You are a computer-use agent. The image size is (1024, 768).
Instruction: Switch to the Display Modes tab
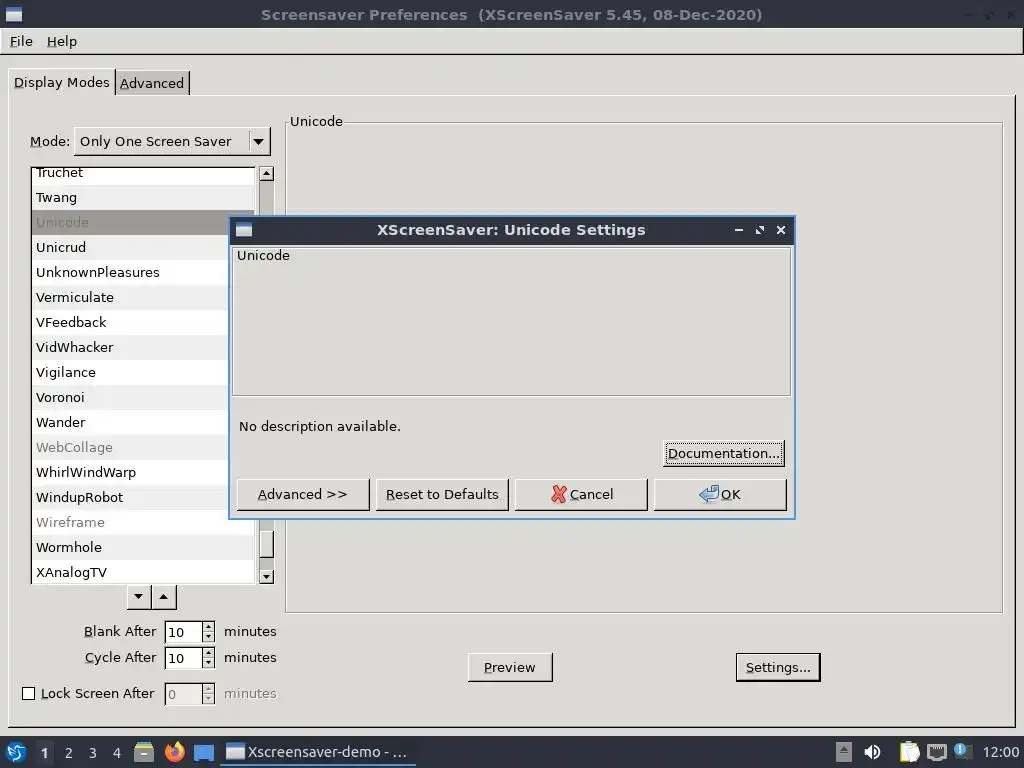tap(62, 82)
